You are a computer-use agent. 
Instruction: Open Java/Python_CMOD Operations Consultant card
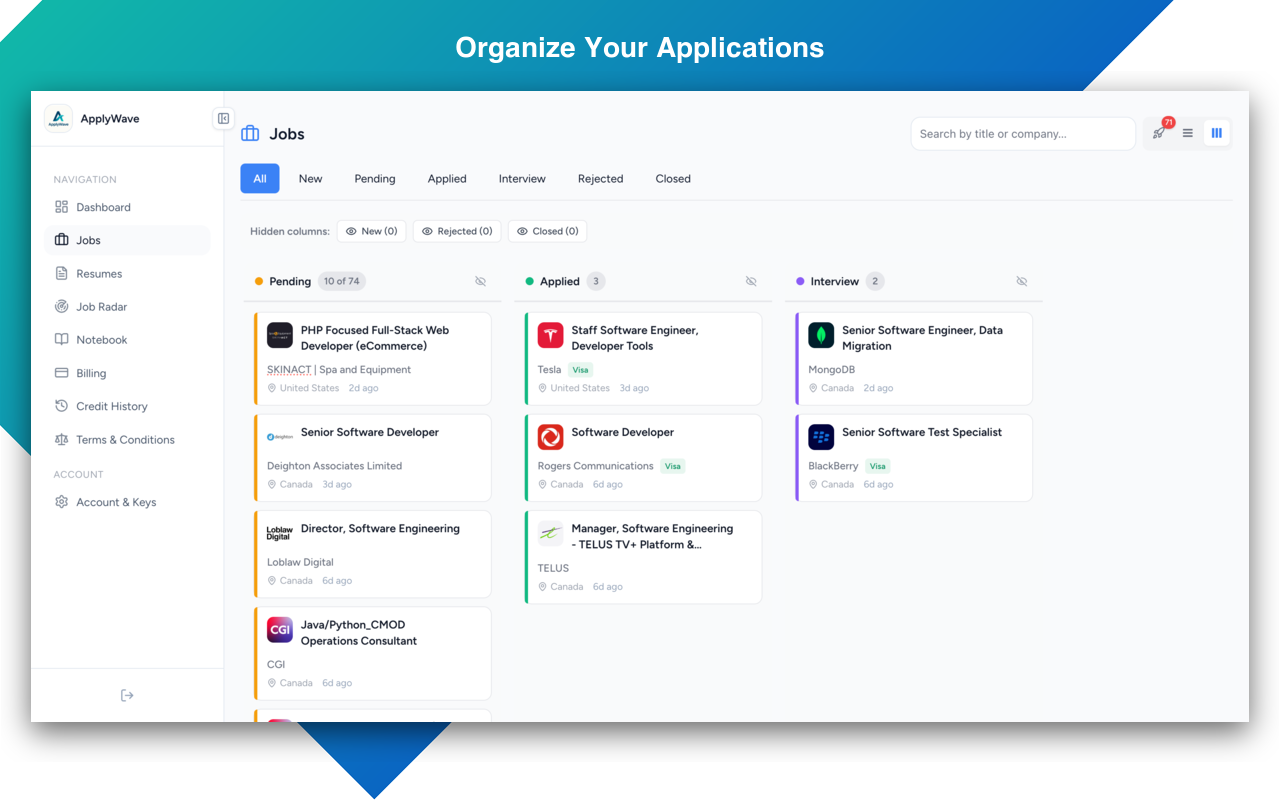pos(373,653)
